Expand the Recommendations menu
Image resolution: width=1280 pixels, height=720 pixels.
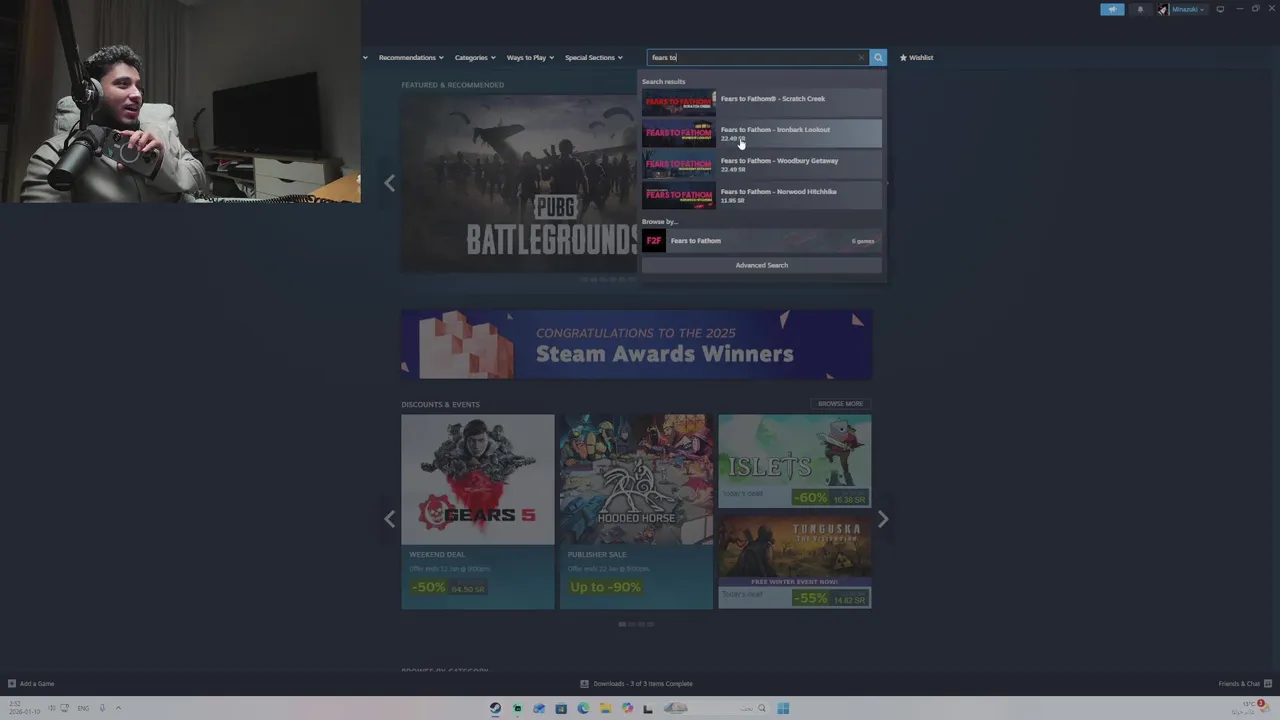(410, 57)
